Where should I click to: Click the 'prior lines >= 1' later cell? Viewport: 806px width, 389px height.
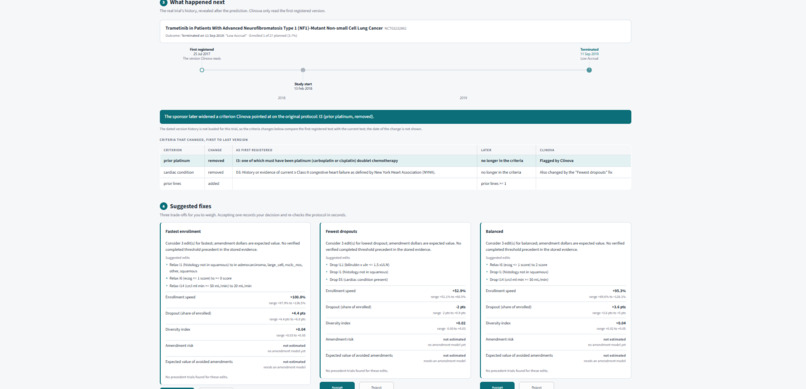(x=506, y=183)
